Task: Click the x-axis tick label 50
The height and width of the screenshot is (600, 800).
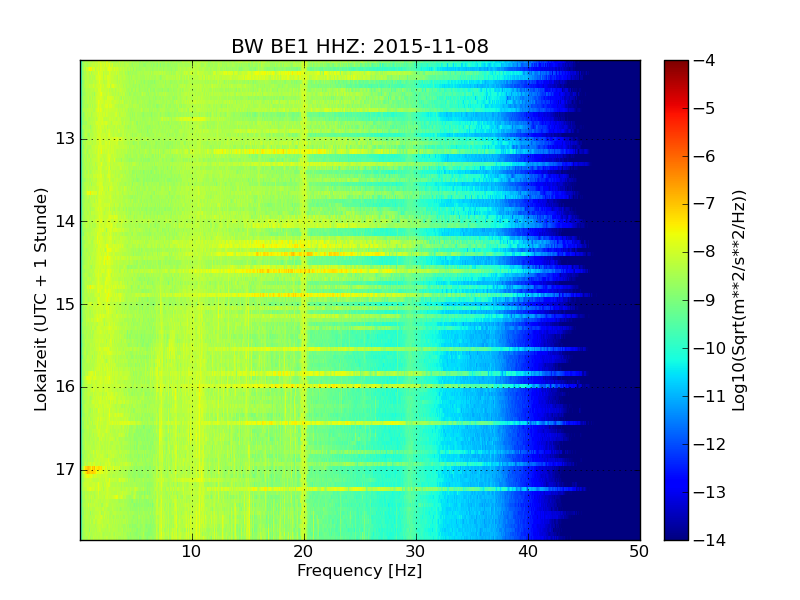Action: 639,552
